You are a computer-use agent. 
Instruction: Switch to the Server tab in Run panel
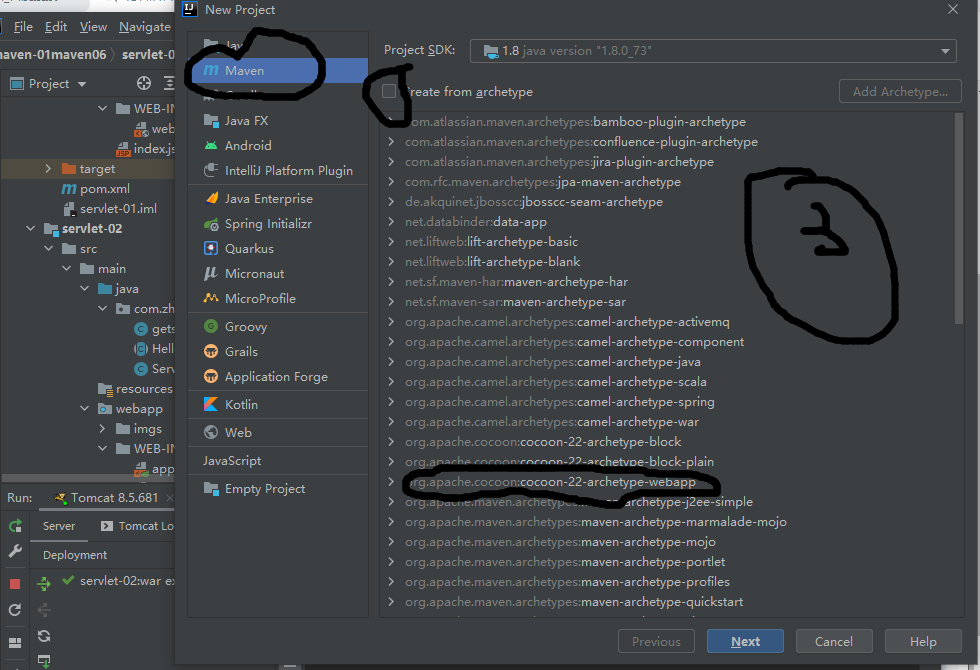pos(59,526)
